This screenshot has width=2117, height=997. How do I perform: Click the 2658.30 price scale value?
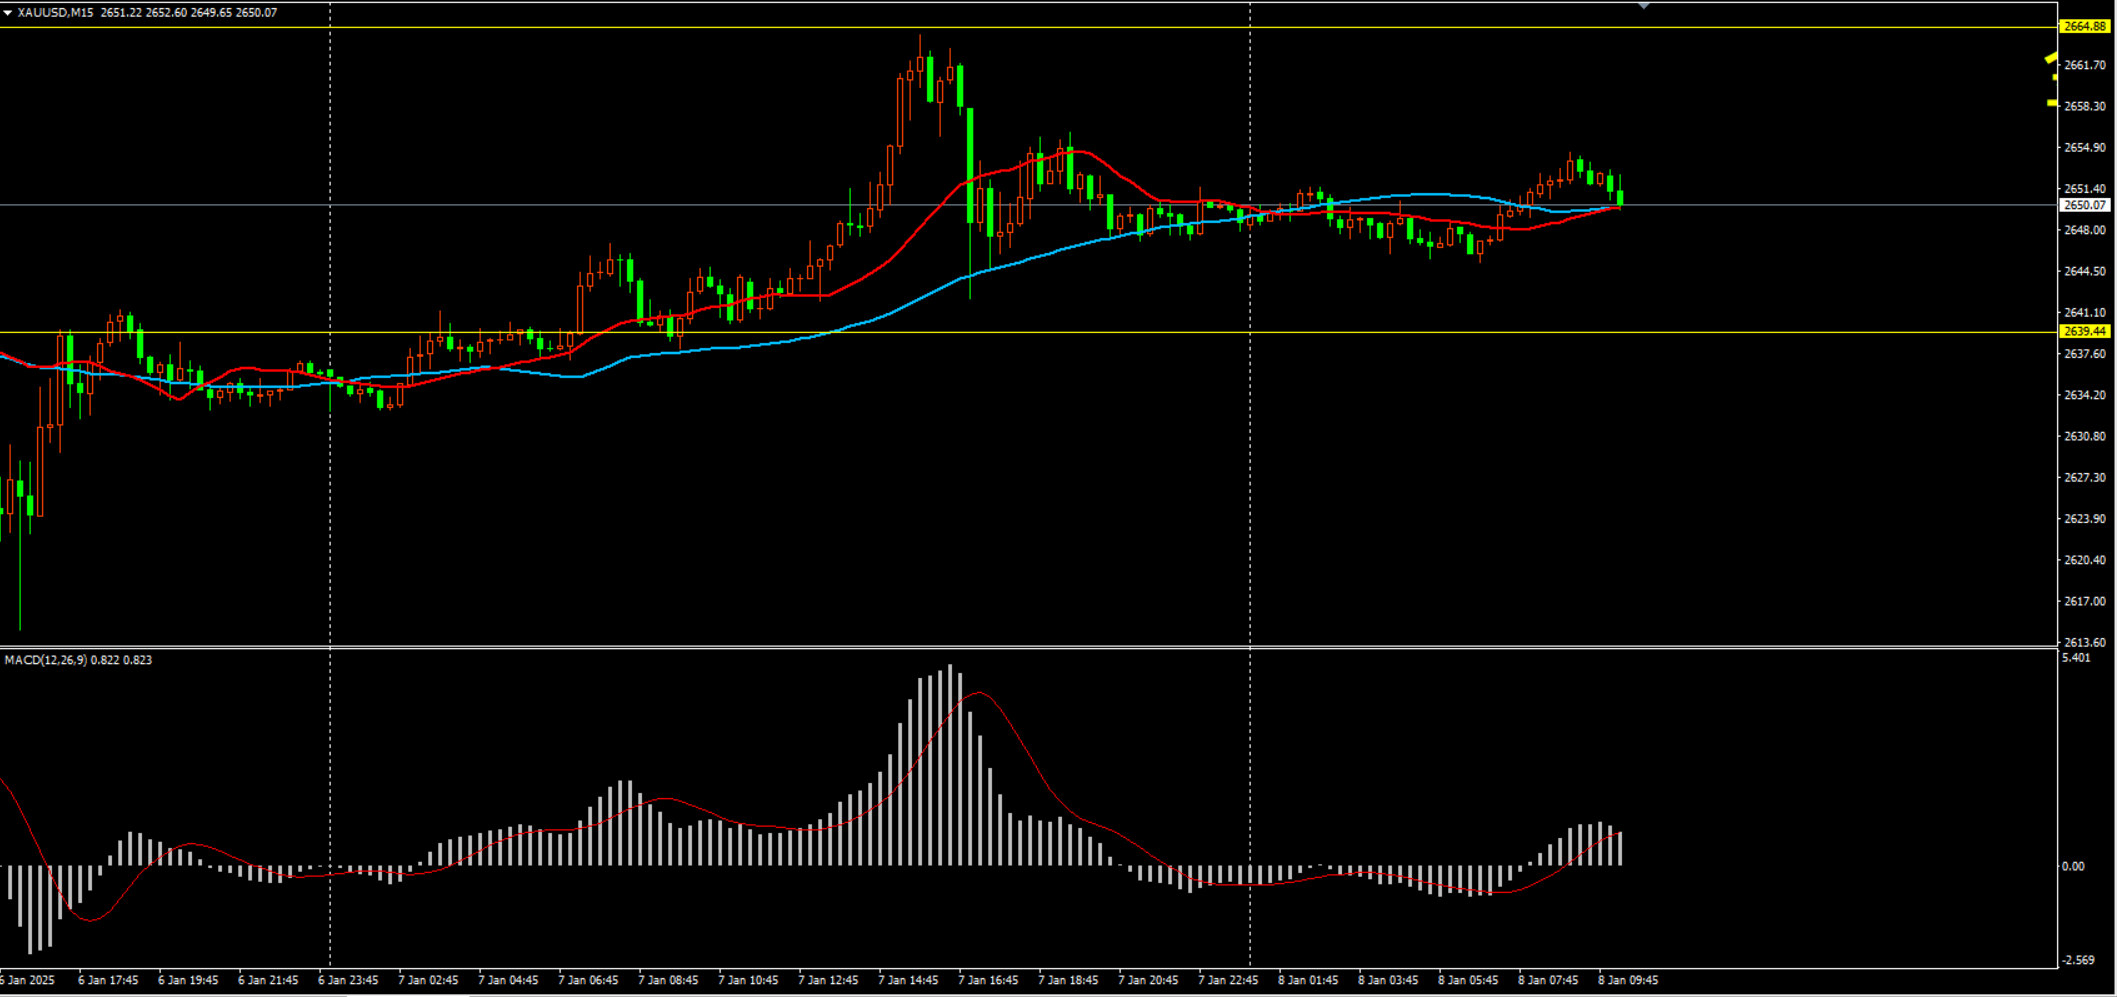pyautogui.click(x=2085, y=106)
